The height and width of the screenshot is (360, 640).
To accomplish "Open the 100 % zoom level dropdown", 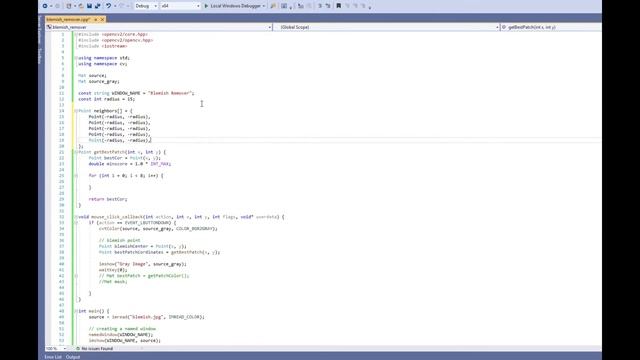I will pos(56,349).
